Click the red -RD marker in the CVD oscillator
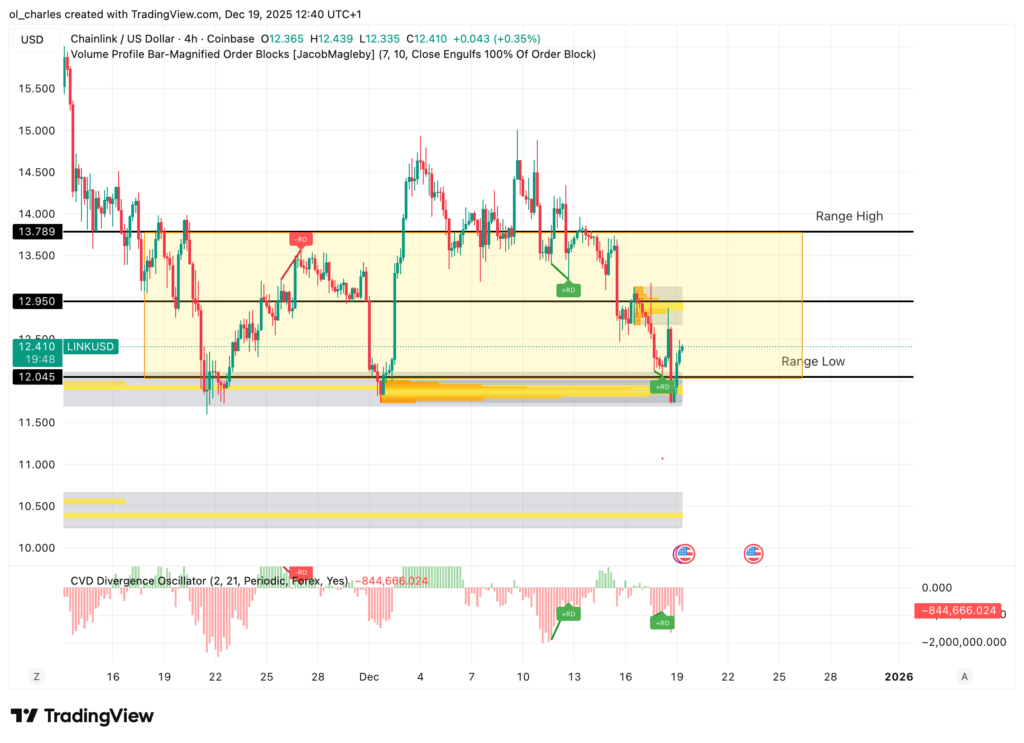 tap(302, 572)
